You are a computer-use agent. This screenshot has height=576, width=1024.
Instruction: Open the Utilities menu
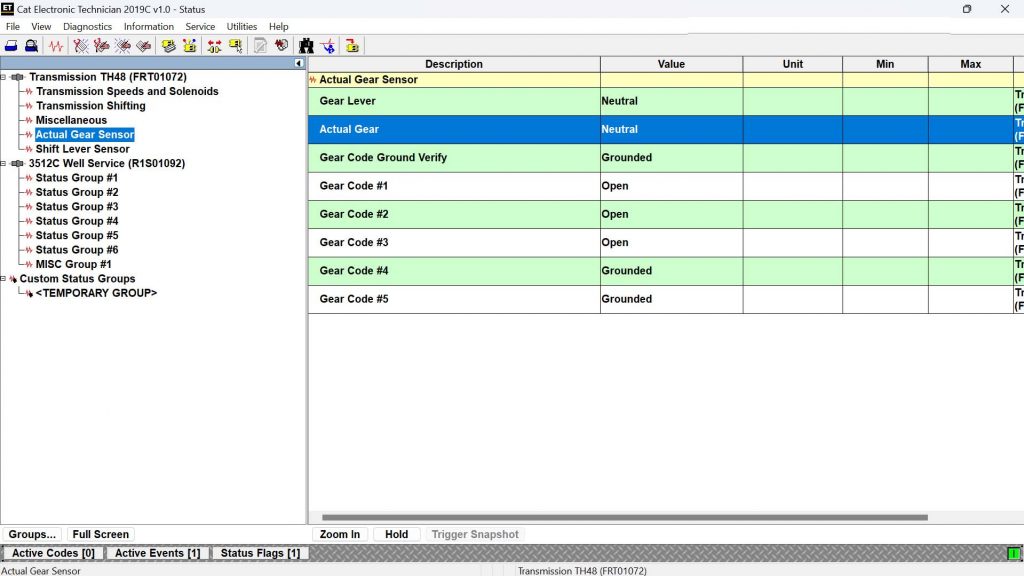point(242,27)
